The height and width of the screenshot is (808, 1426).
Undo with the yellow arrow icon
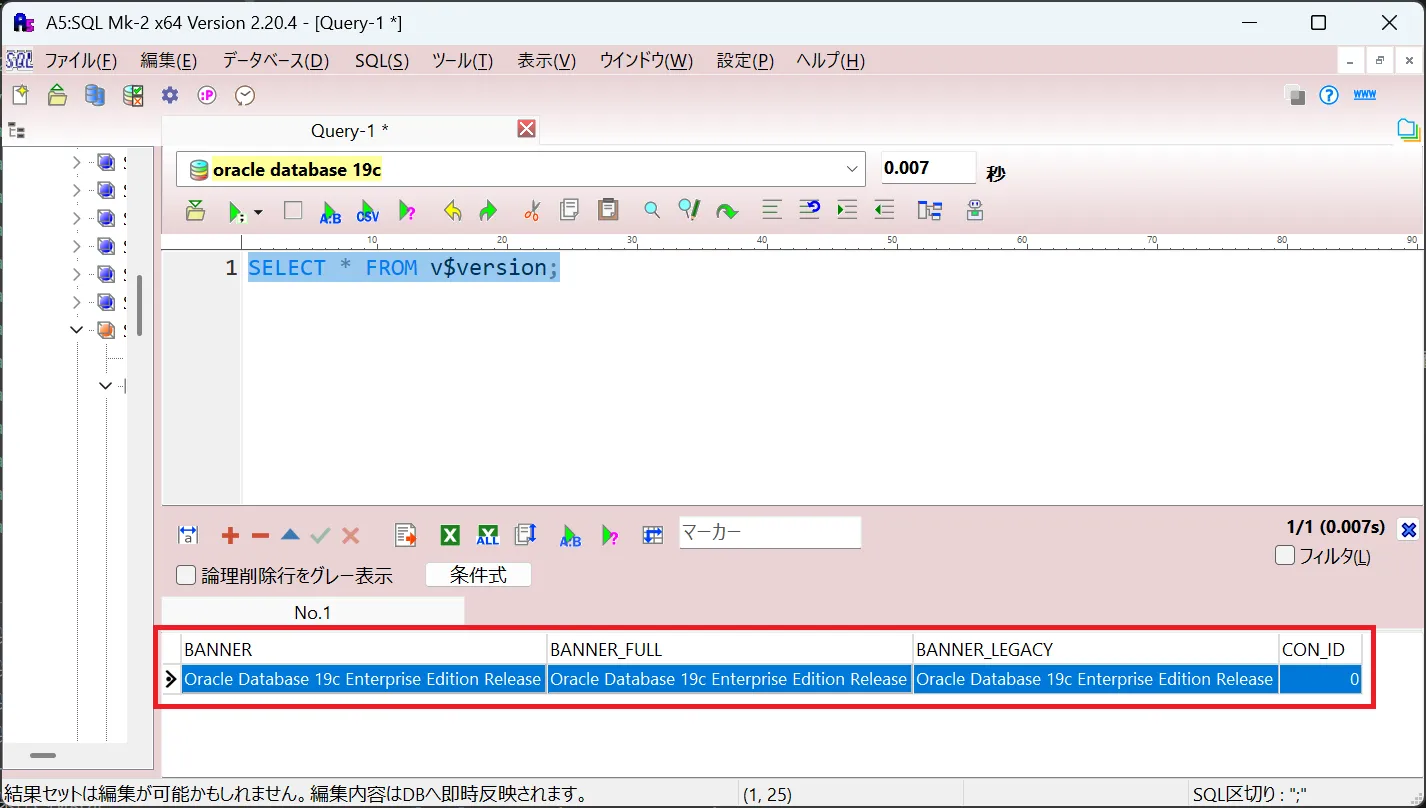452,210
